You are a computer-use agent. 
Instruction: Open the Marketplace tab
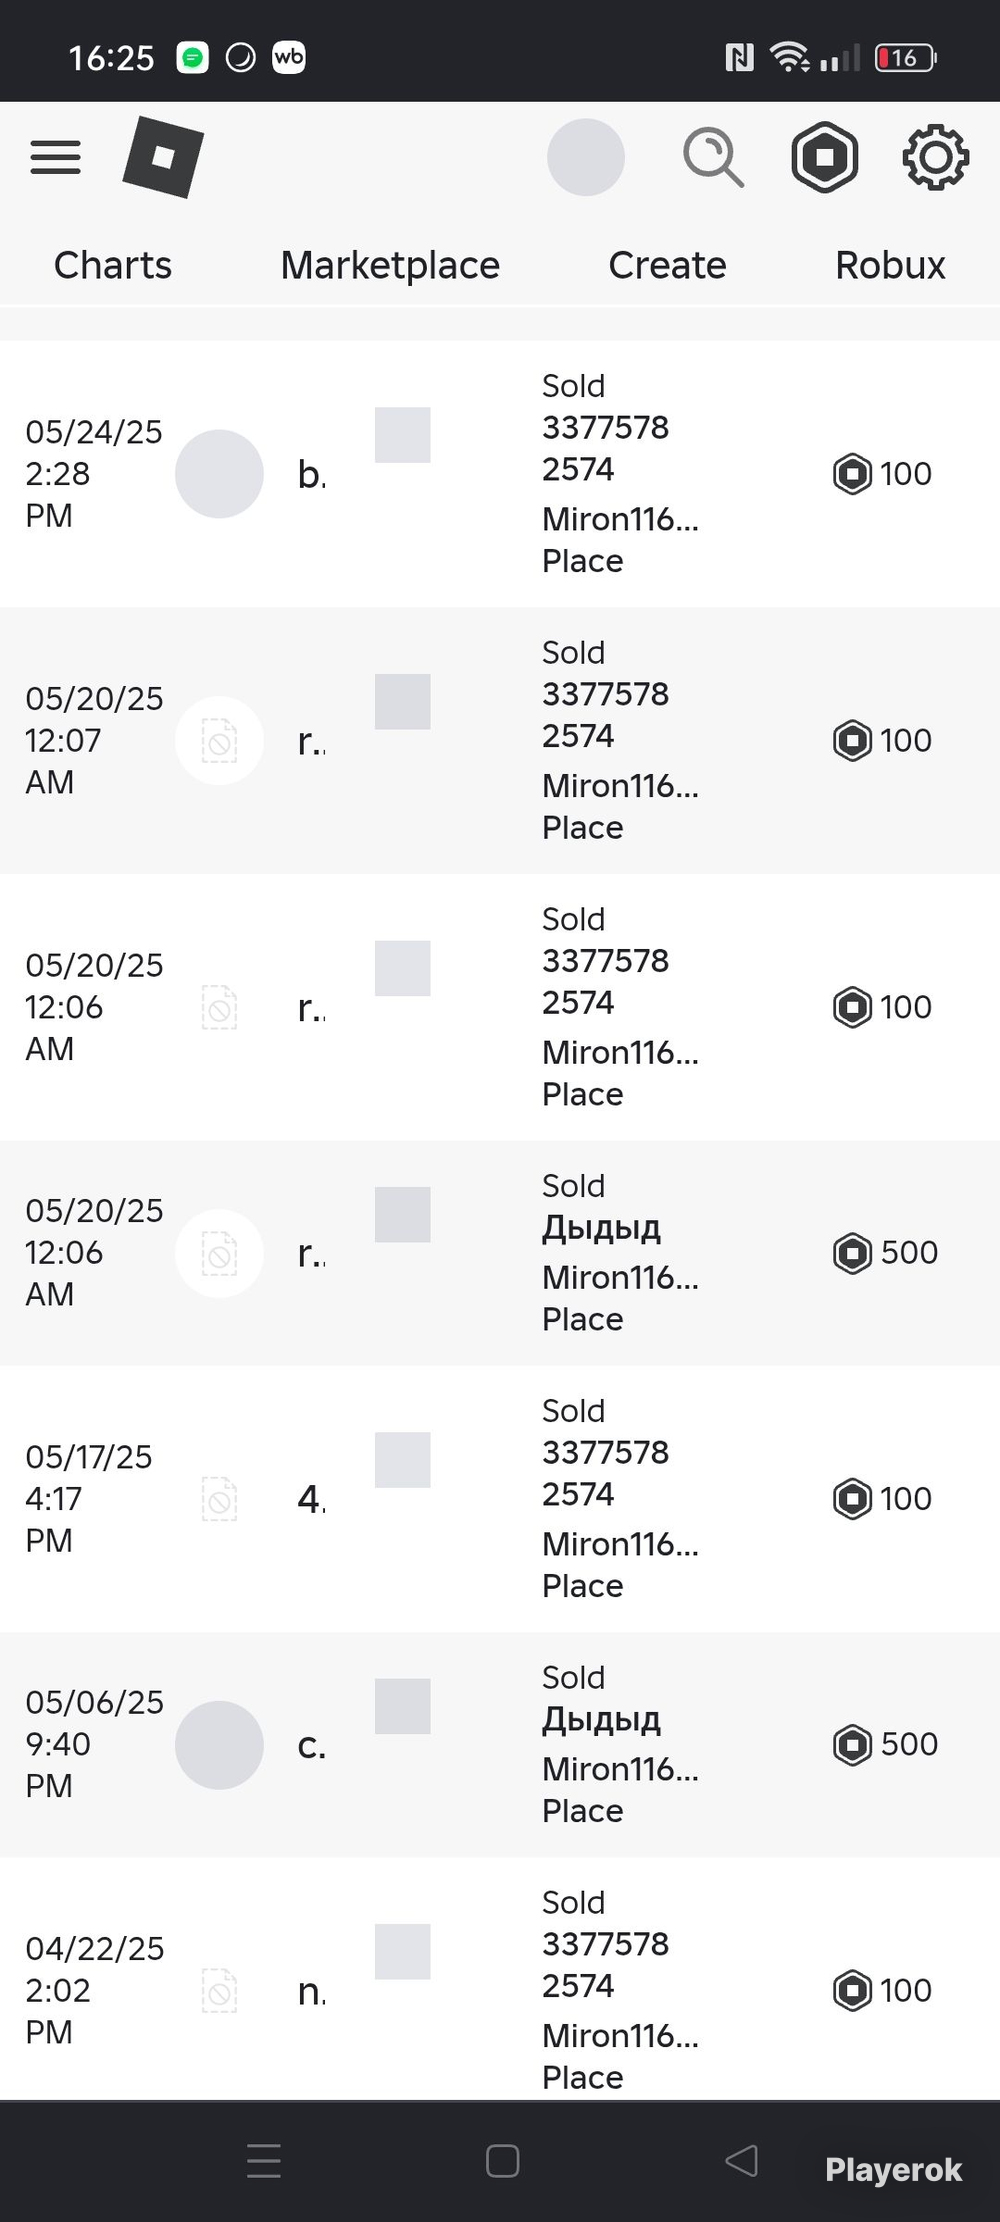[x=390, y=265]
